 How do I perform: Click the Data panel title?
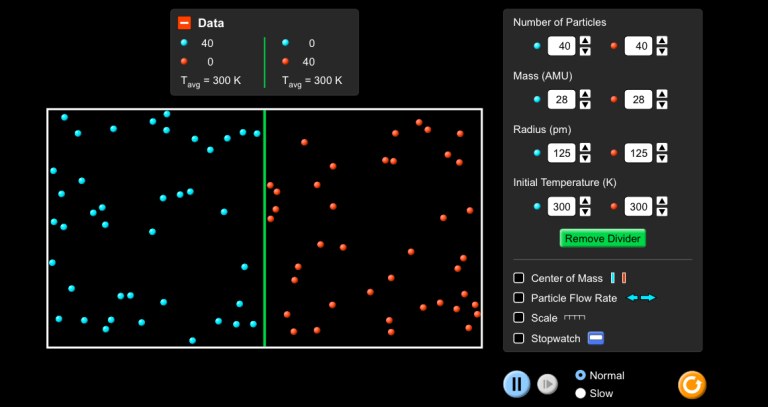coord(211,23)
